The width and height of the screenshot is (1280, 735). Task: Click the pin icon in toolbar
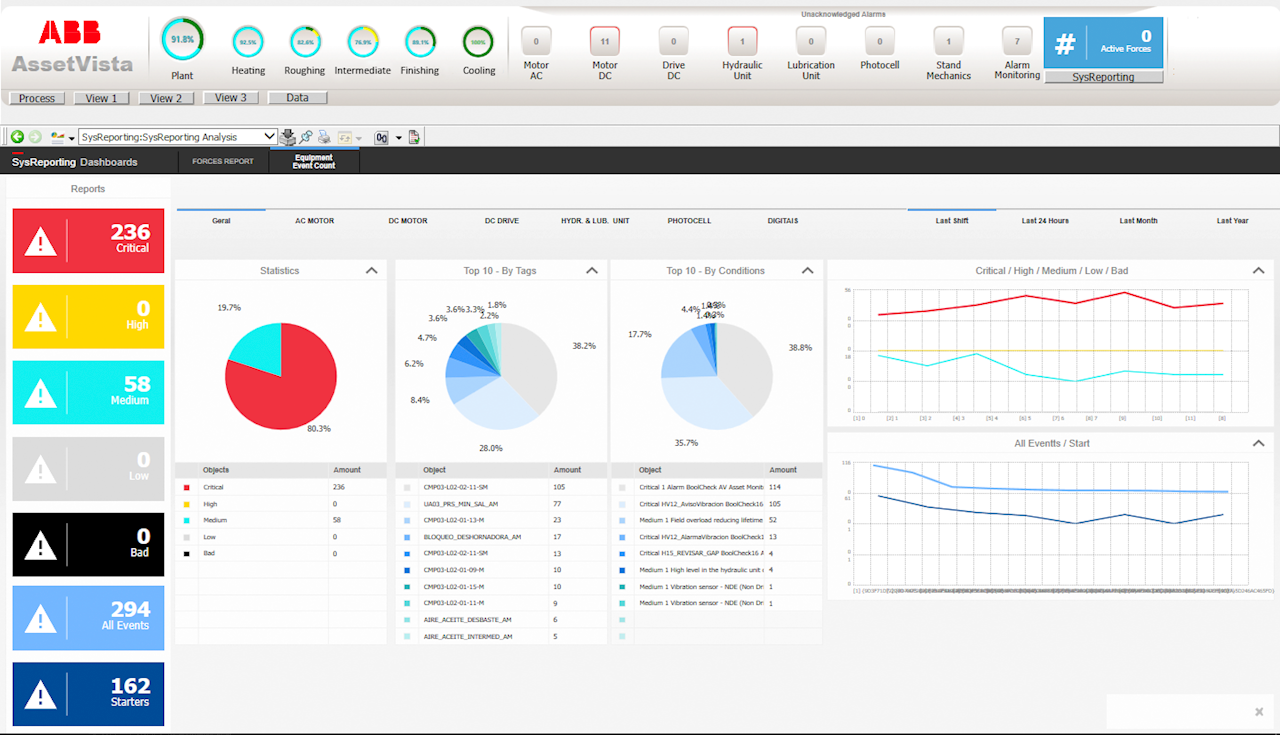[307, 137]
